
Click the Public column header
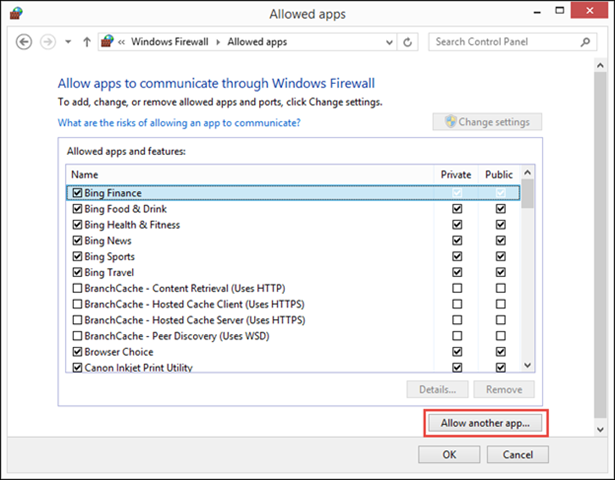pyautogui.click(x=499, y=175)
